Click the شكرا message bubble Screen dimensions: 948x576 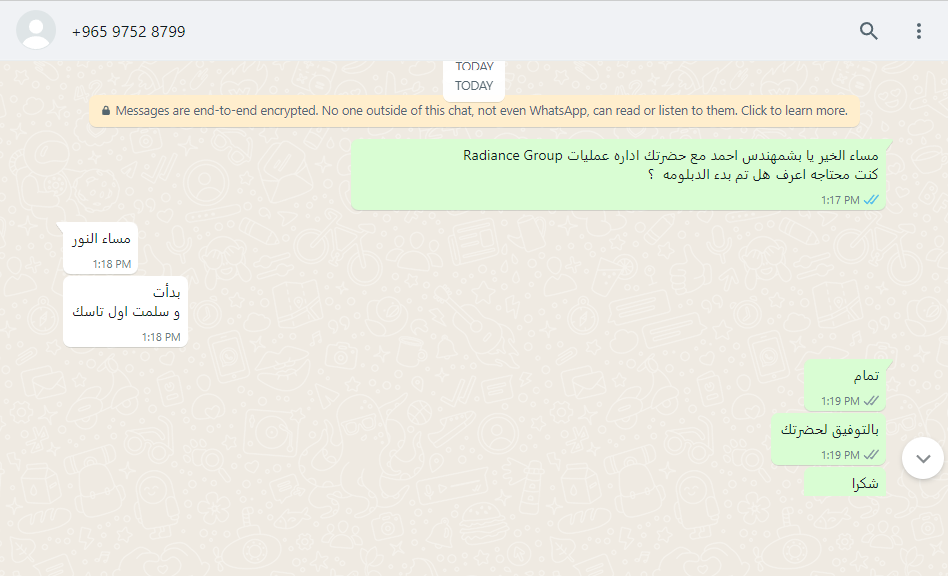(845, 482)
